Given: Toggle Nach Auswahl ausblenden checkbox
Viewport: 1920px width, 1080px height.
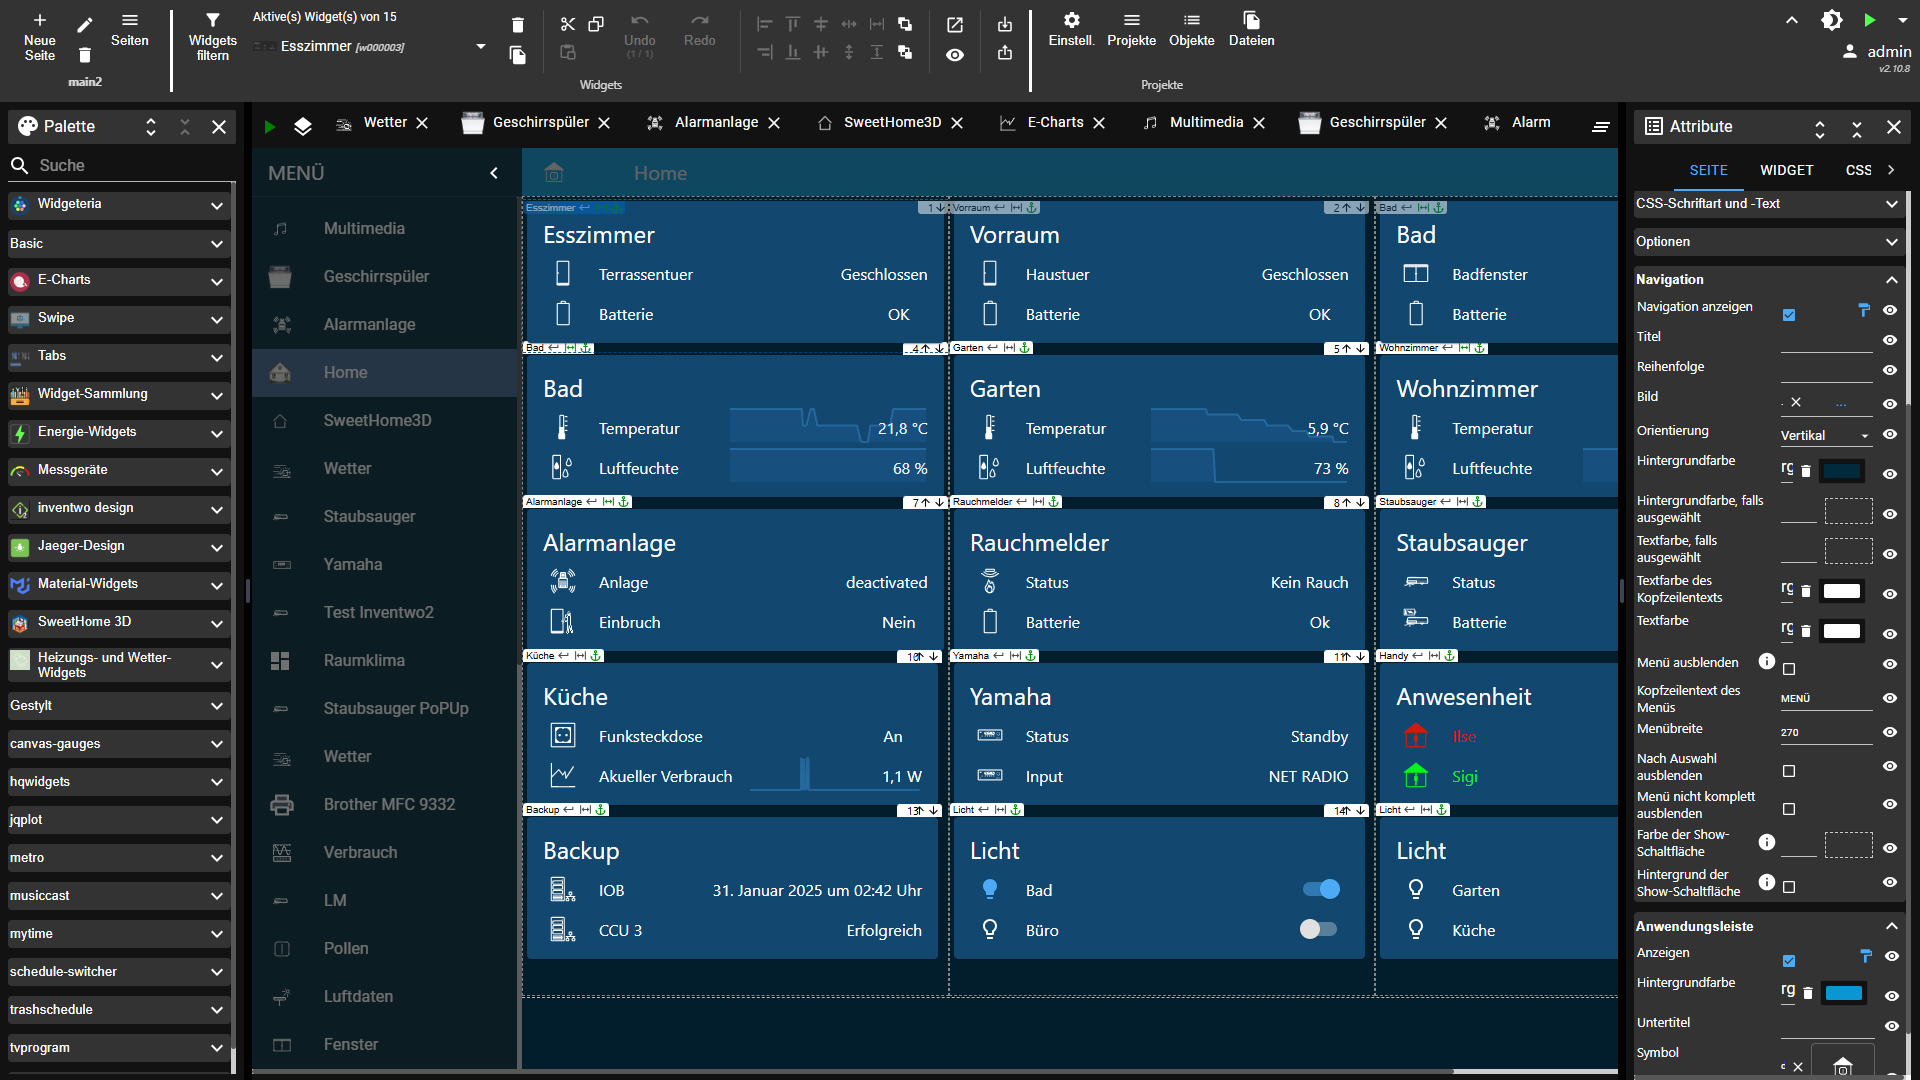Looking at the screenshot, I should (1789, 771).
